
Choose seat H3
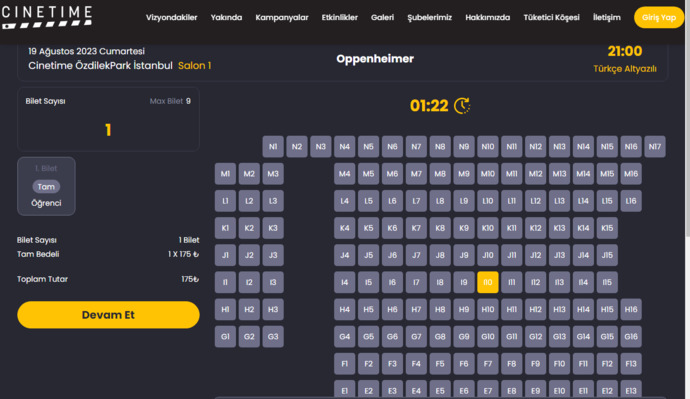[273, 309]
